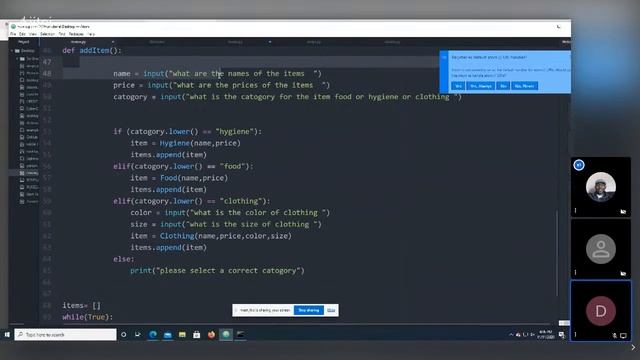
Task: Select the Project panel tab
Action: (x=24, y=42)
